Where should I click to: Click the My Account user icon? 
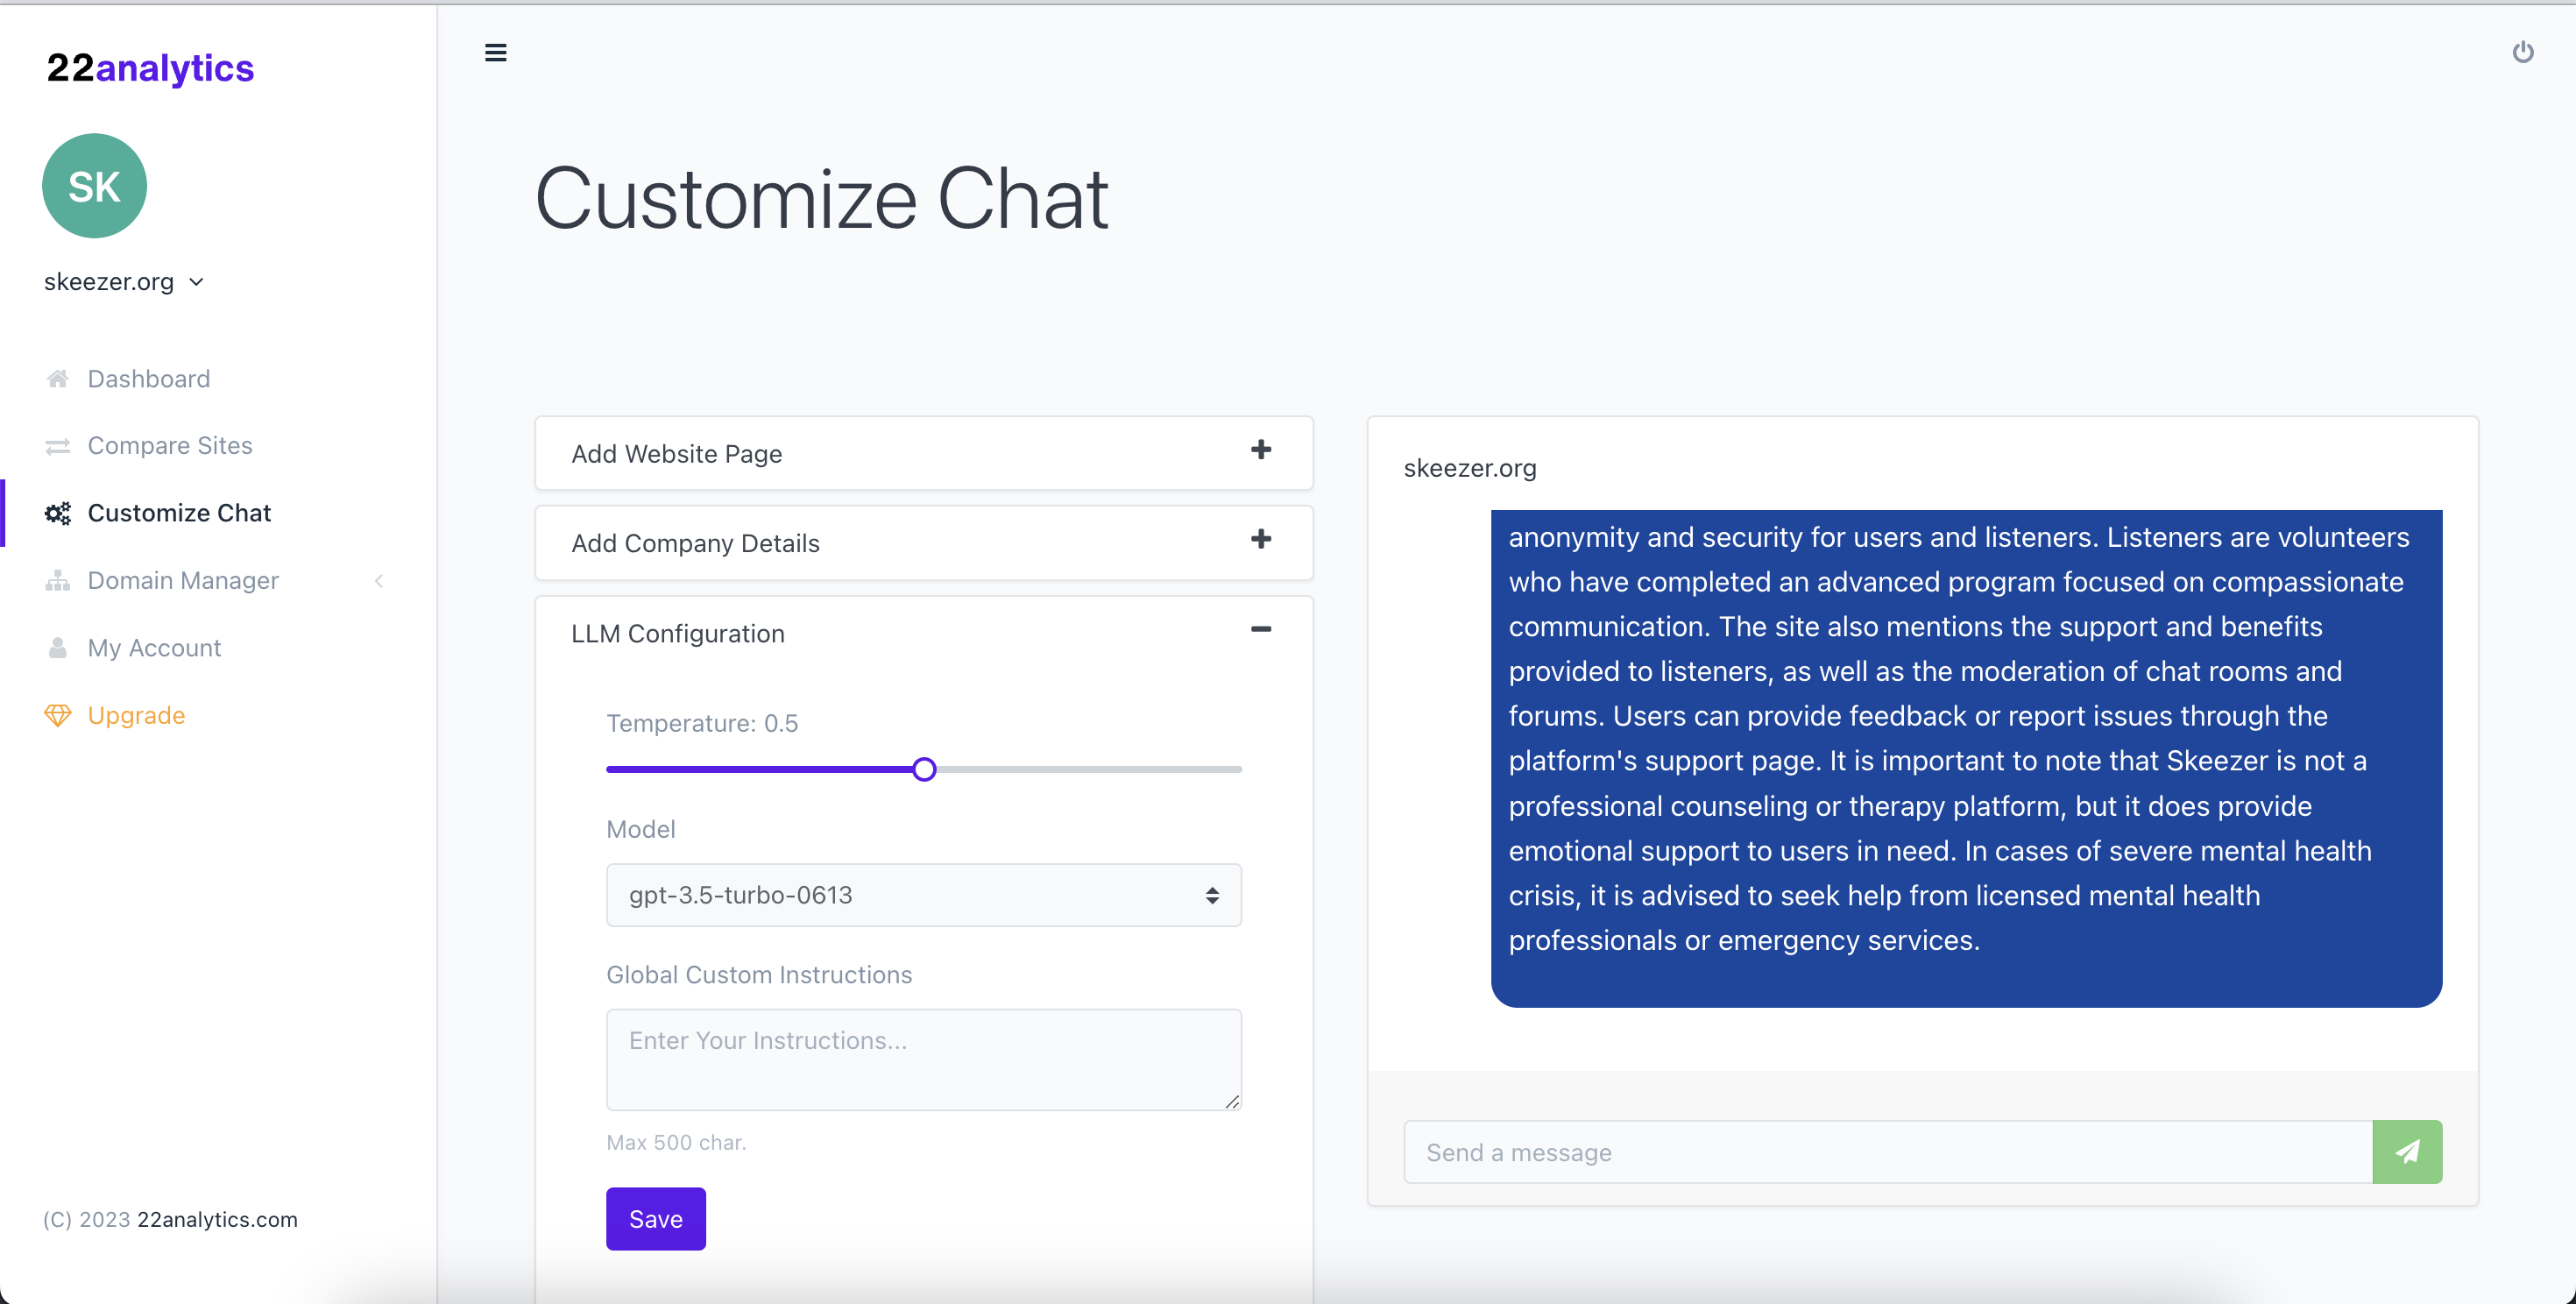point(58,648)
